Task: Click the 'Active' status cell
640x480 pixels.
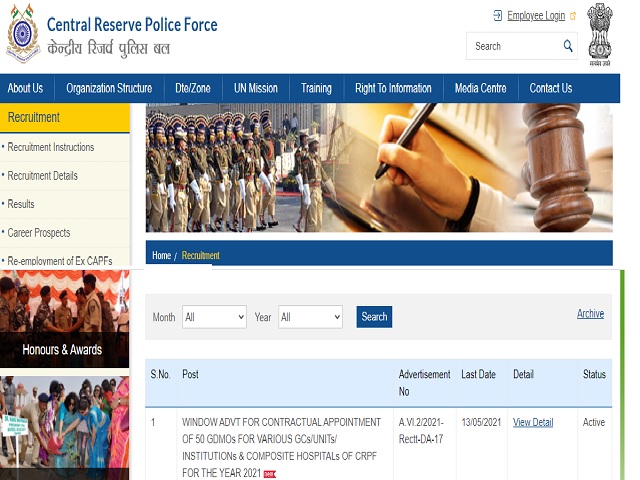Action: pyautogui.click(x=594, y=422)
